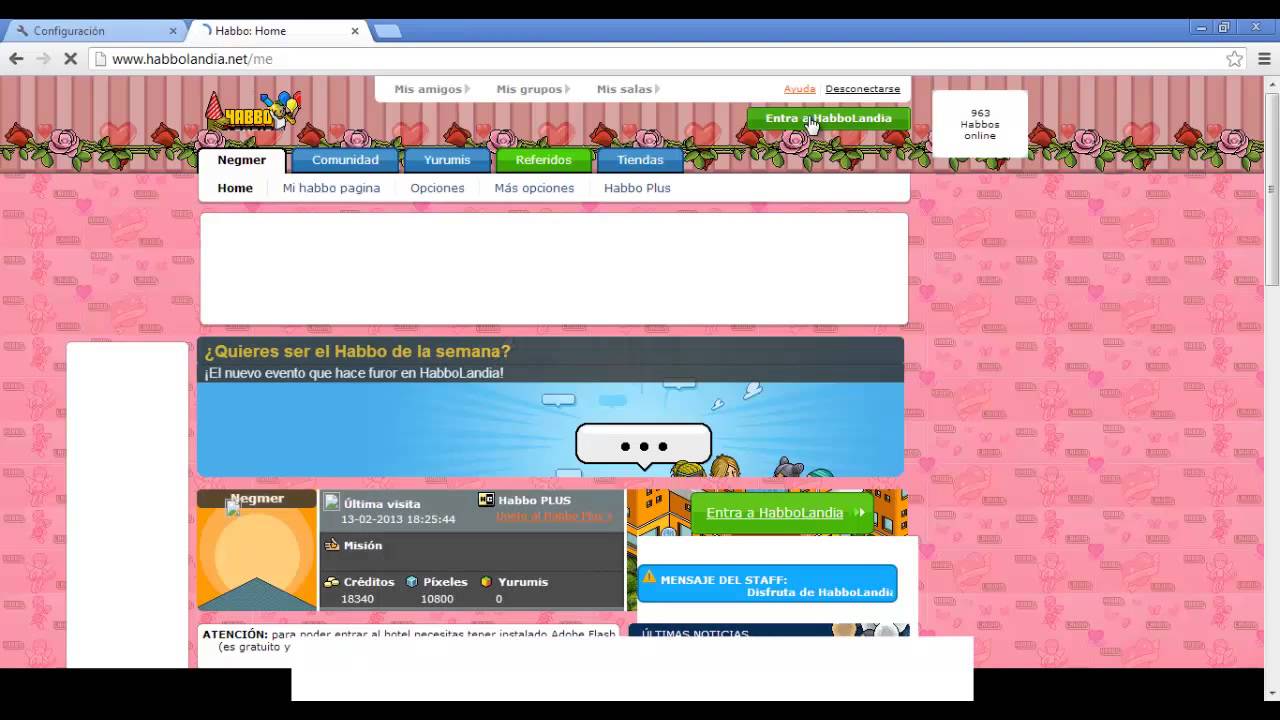
Task: Click the Únete al Habbo Plus link
Action: pos(553,516)
